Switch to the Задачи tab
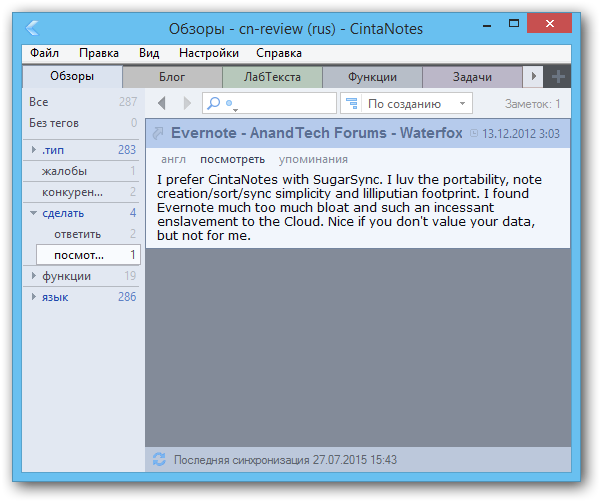This screenshot has height=502, width=601. point(472,77)
